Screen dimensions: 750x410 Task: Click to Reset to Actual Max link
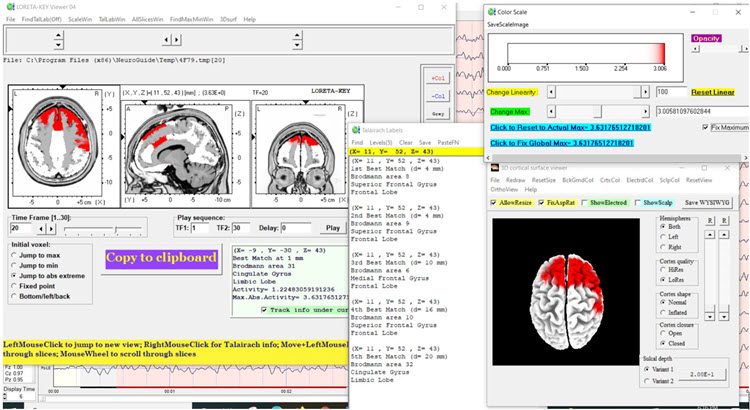(x=568, y=128)
